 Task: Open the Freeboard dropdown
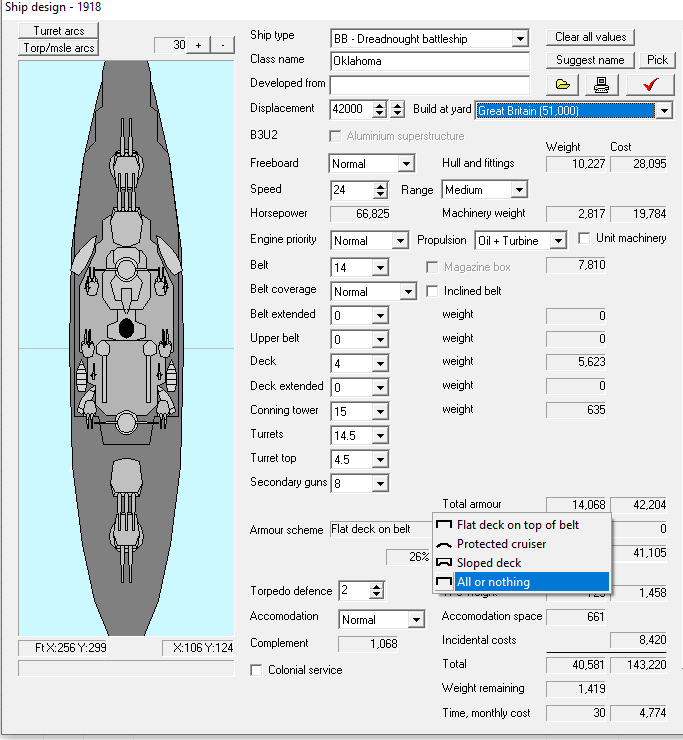tap(405, 164)
